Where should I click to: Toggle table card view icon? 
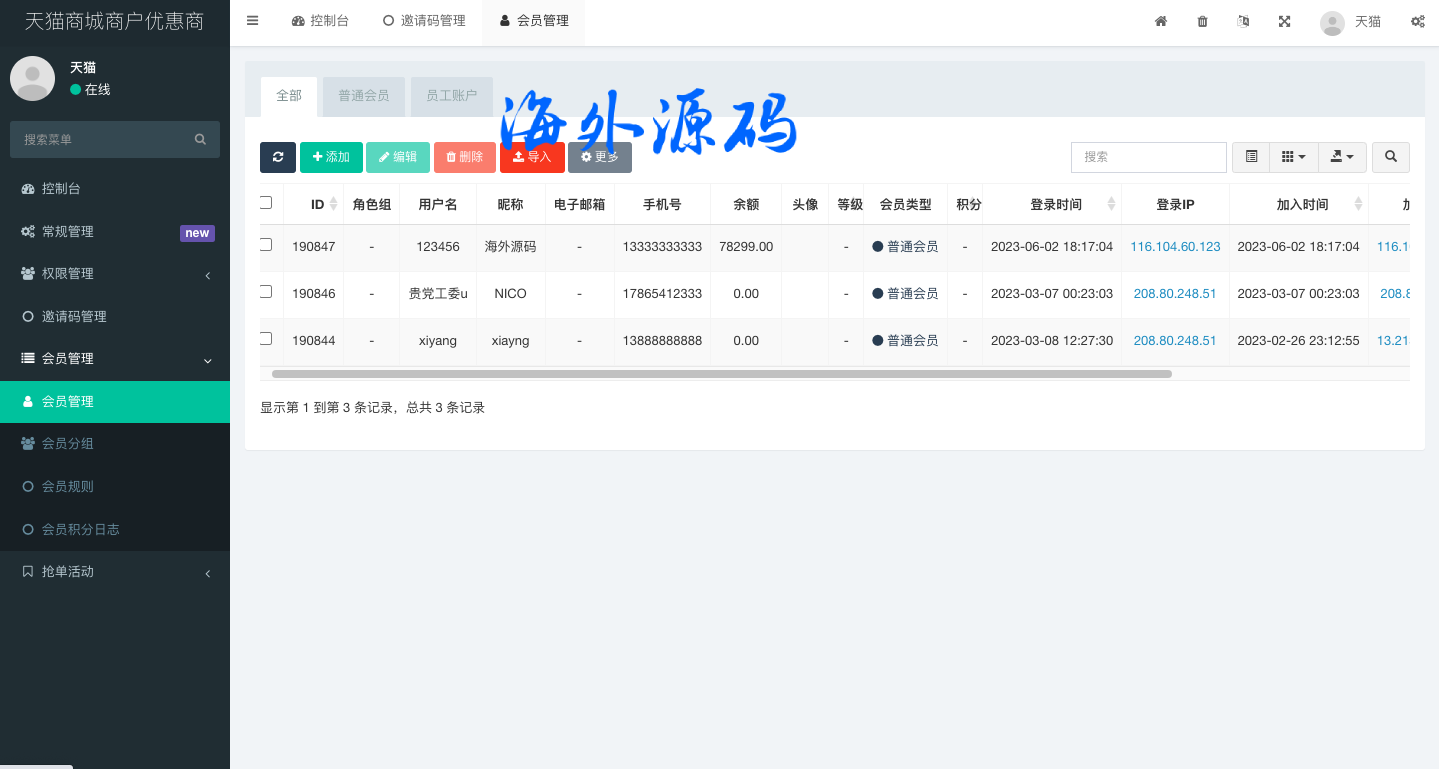tap(1251, 157)
